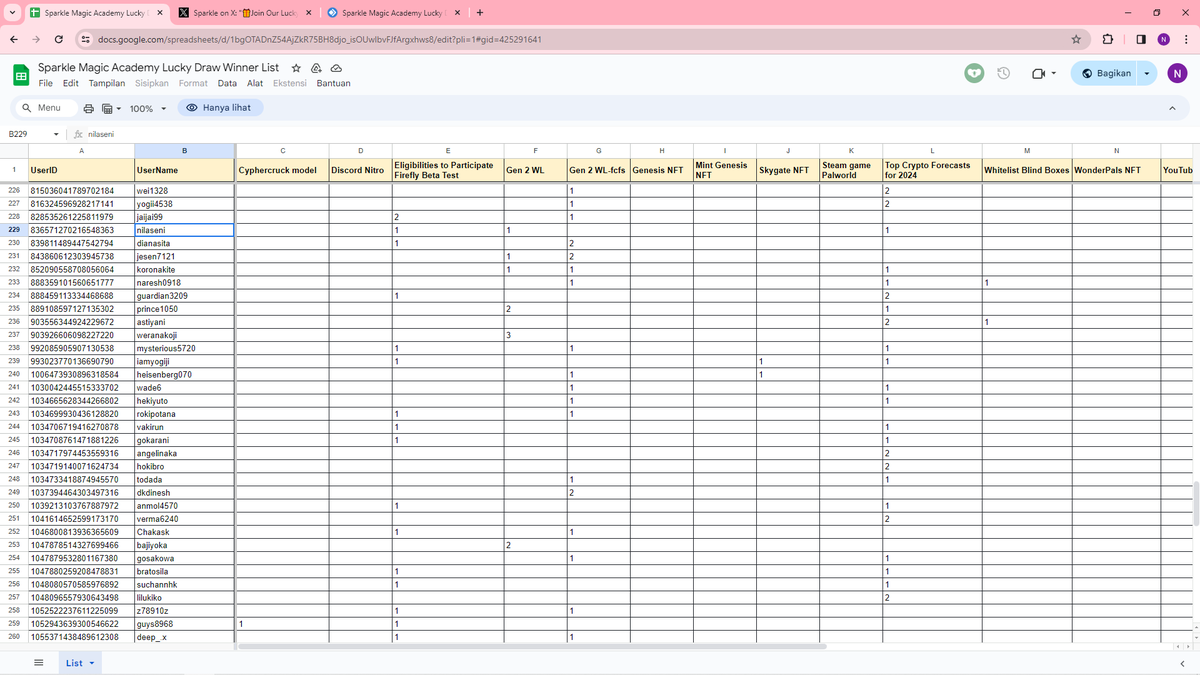Screen dimensions: 1200x675
Task: Open the List sheet tab dropdown arrow
Action: 93,663
